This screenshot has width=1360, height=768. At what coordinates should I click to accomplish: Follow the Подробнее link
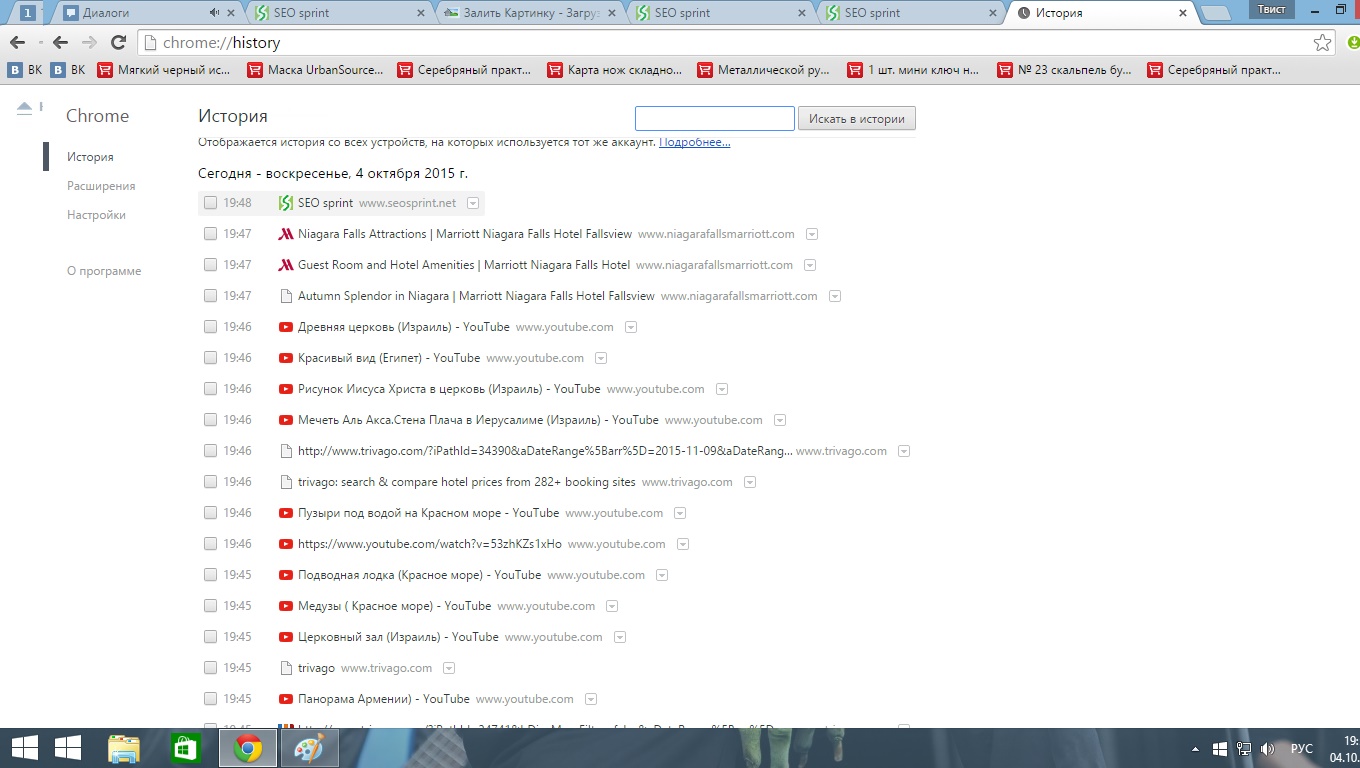point(694,142)
